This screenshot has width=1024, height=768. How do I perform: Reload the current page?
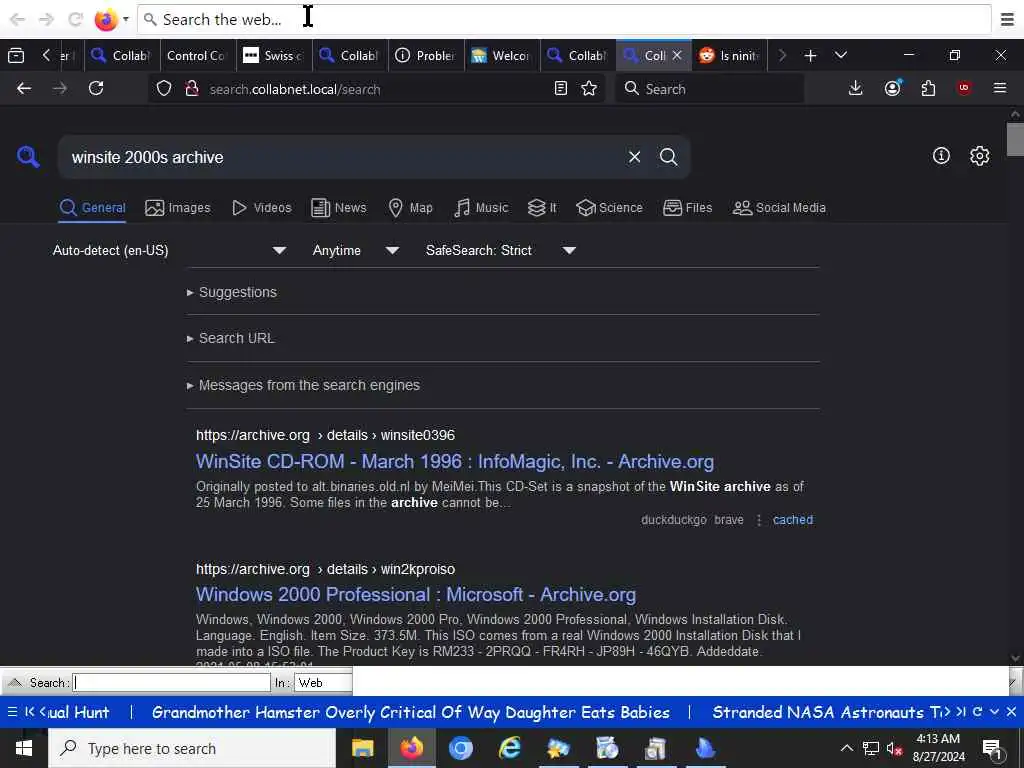click(96, 88)
